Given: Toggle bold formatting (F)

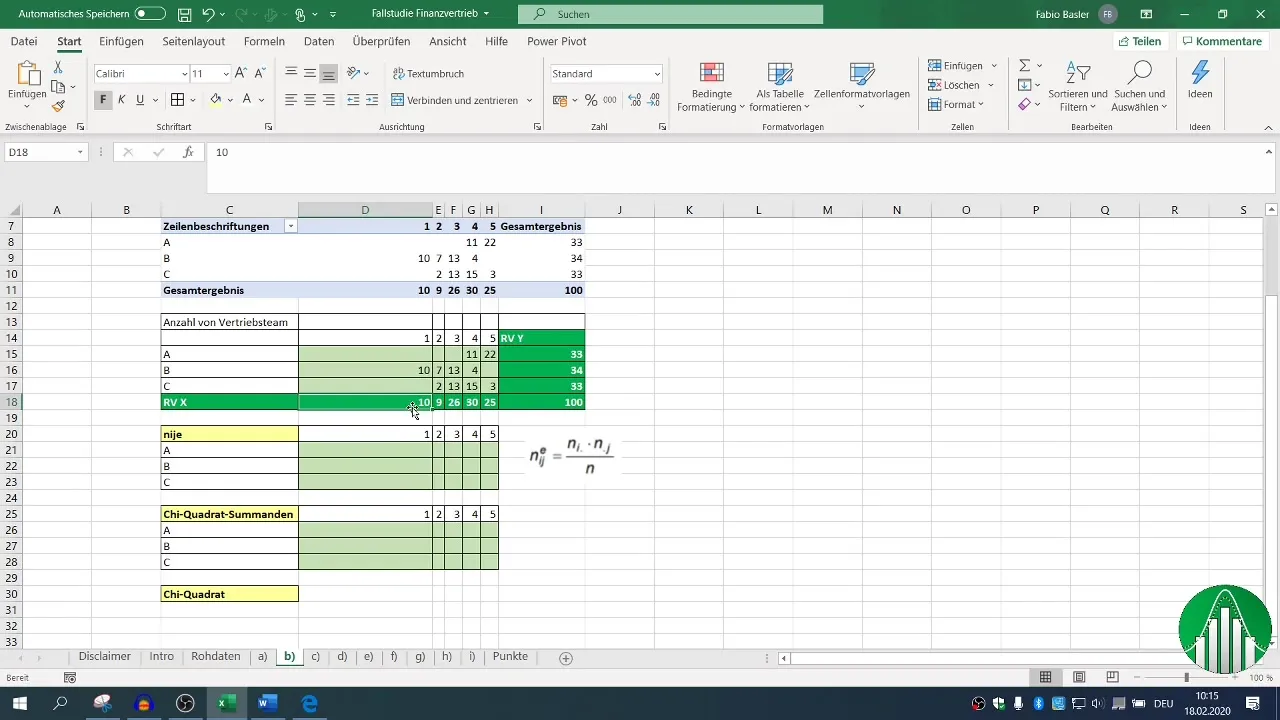Looking at the screenshot, I should (x=103, y=100).
